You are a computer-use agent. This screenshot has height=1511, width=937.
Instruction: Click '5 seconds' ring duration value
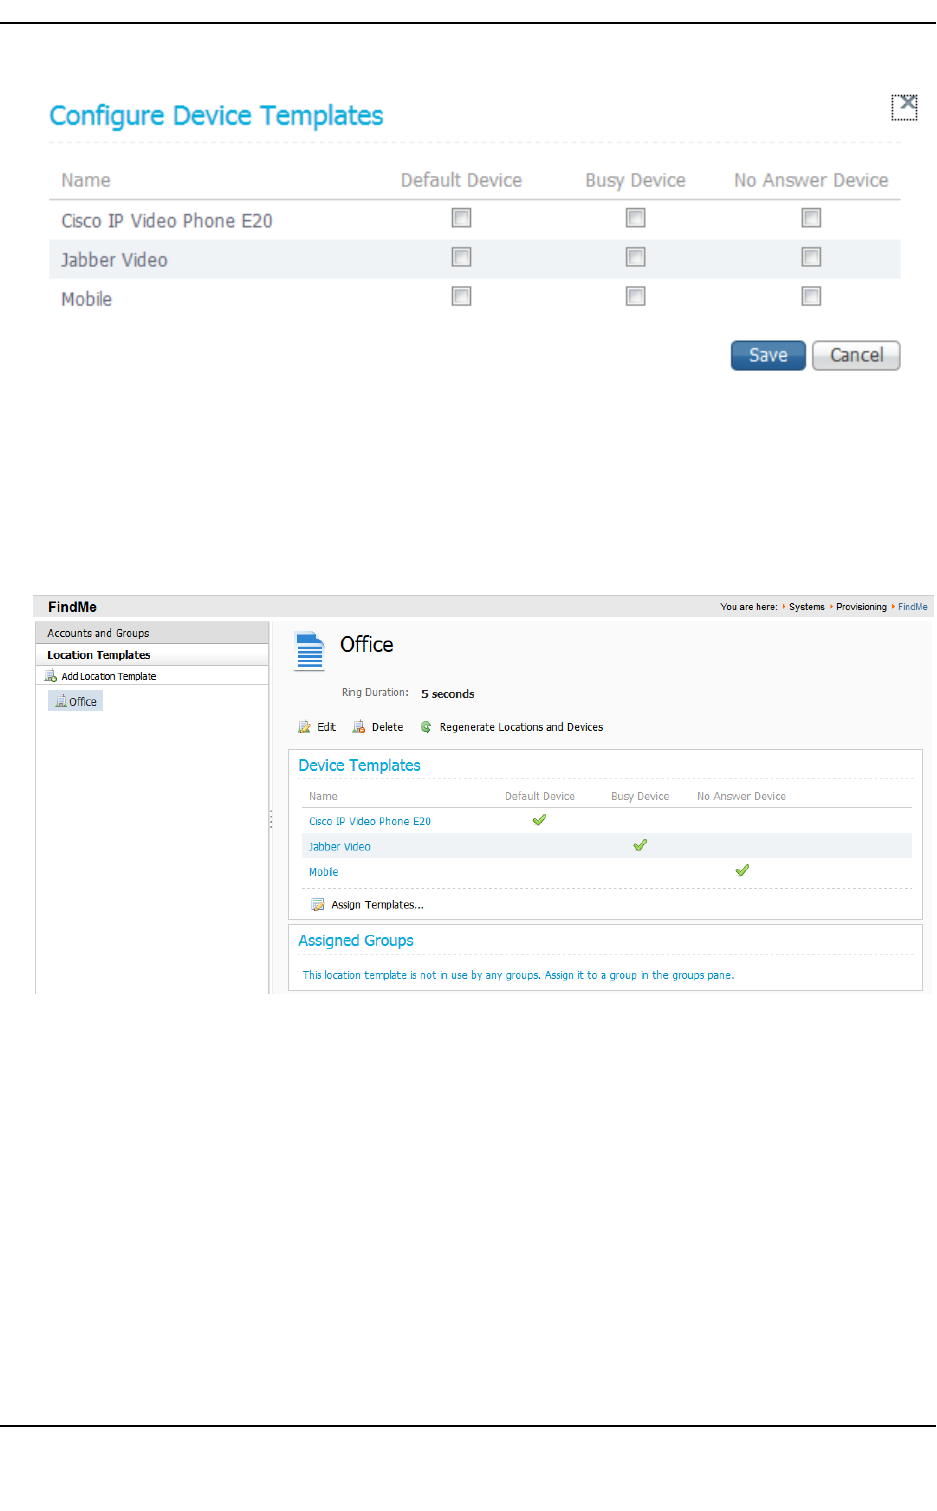pyautogui.click(x=448, y=694)
